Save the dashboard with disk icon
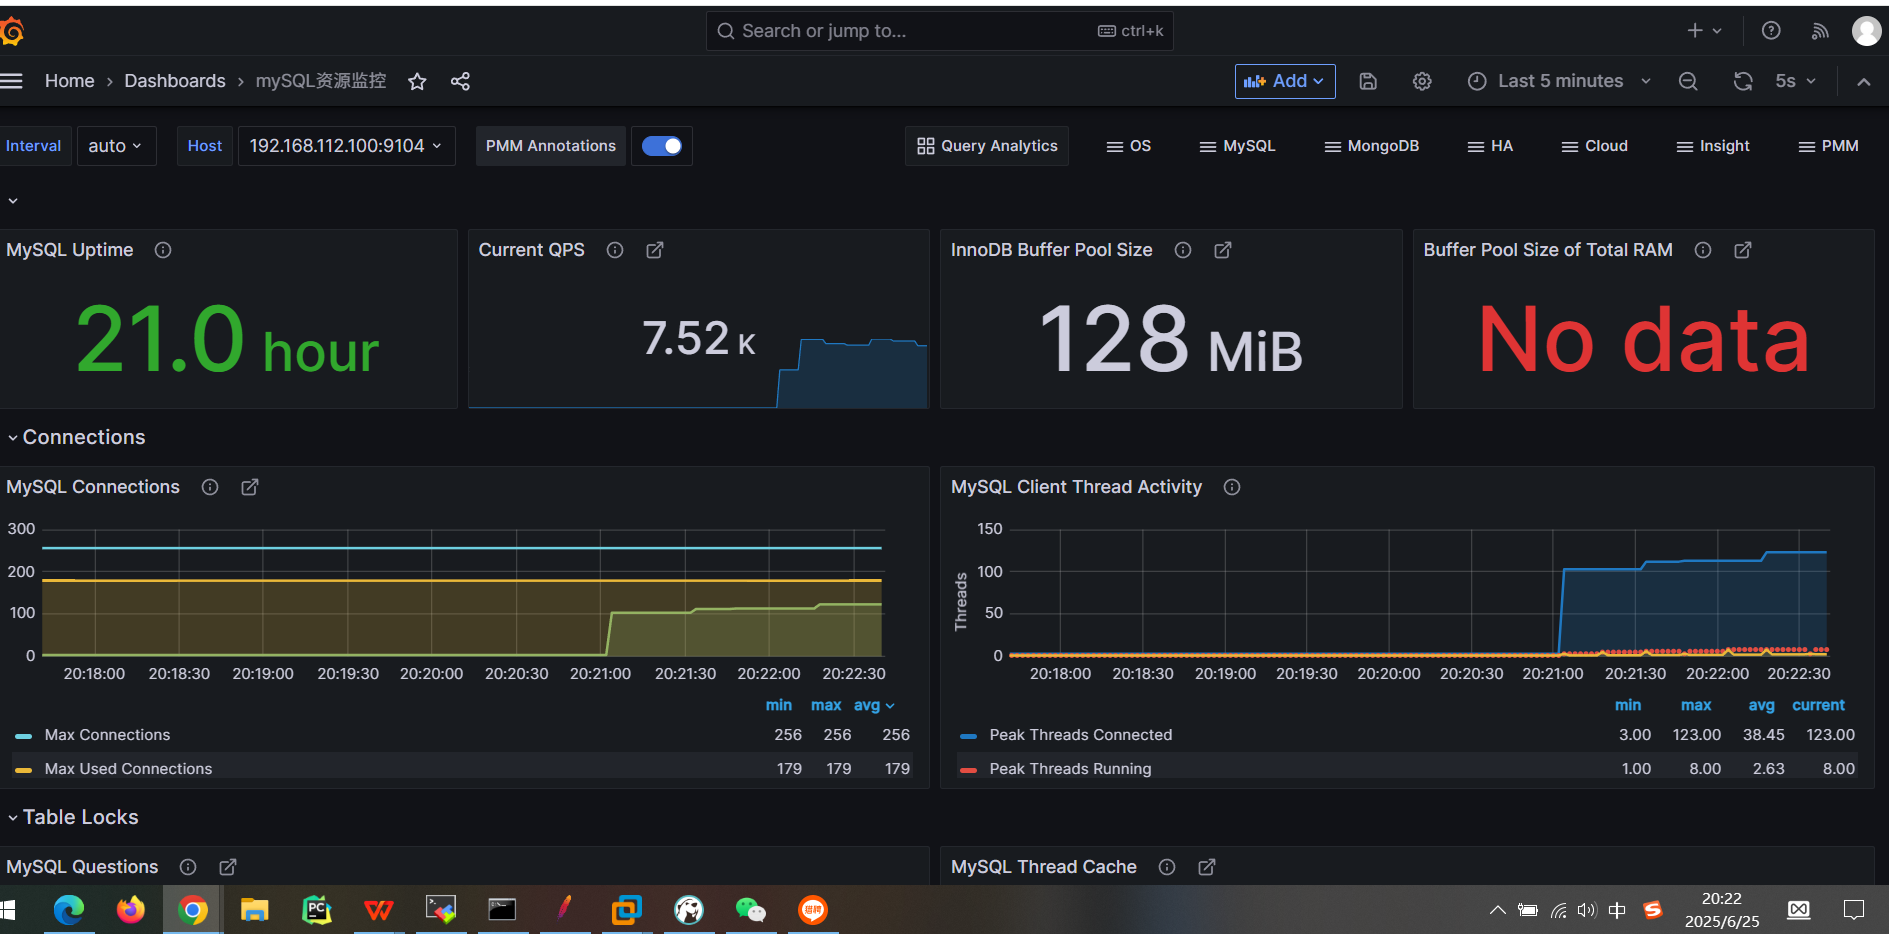 pos(1368,81)
